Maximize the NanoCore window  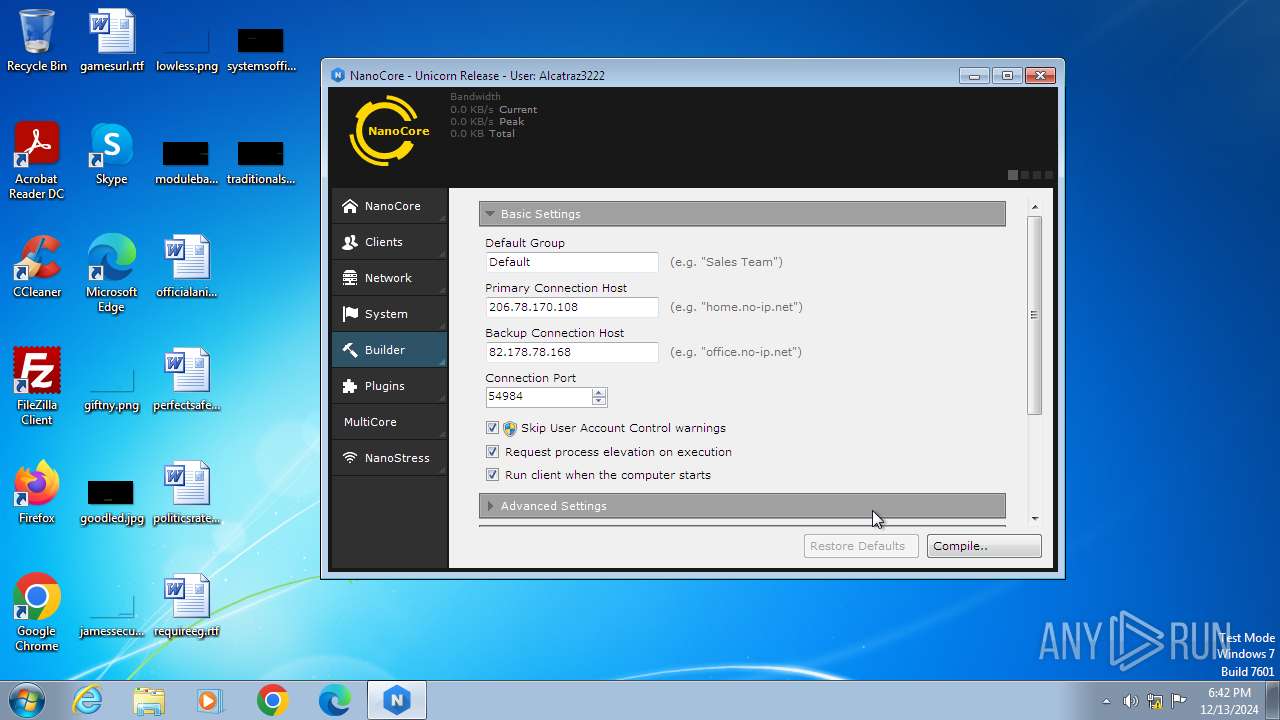coord(1007,75)
